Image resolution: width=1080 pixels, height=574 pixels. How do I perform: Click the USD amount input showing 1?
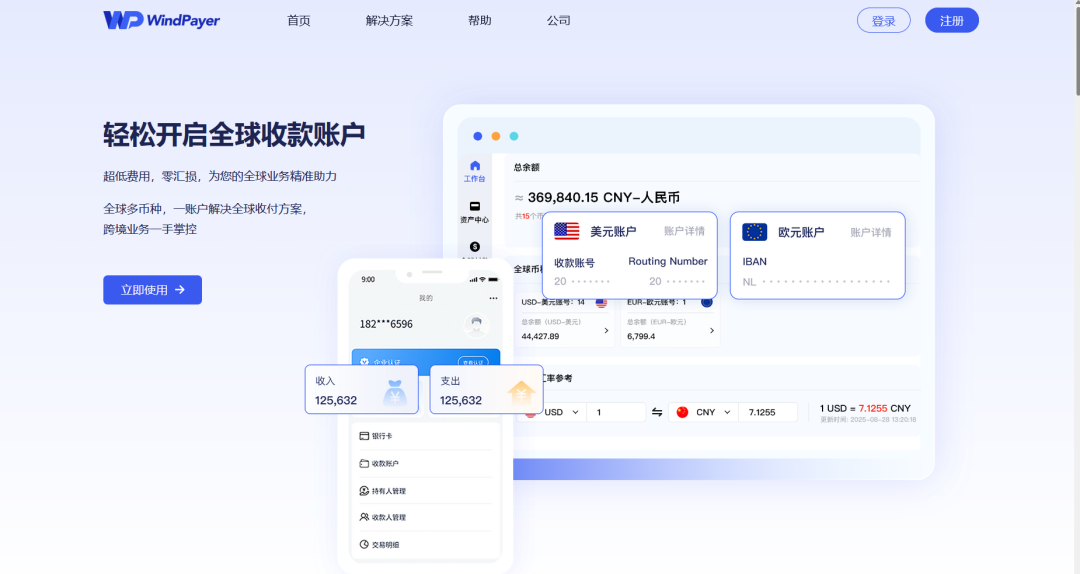coord(616,412)
